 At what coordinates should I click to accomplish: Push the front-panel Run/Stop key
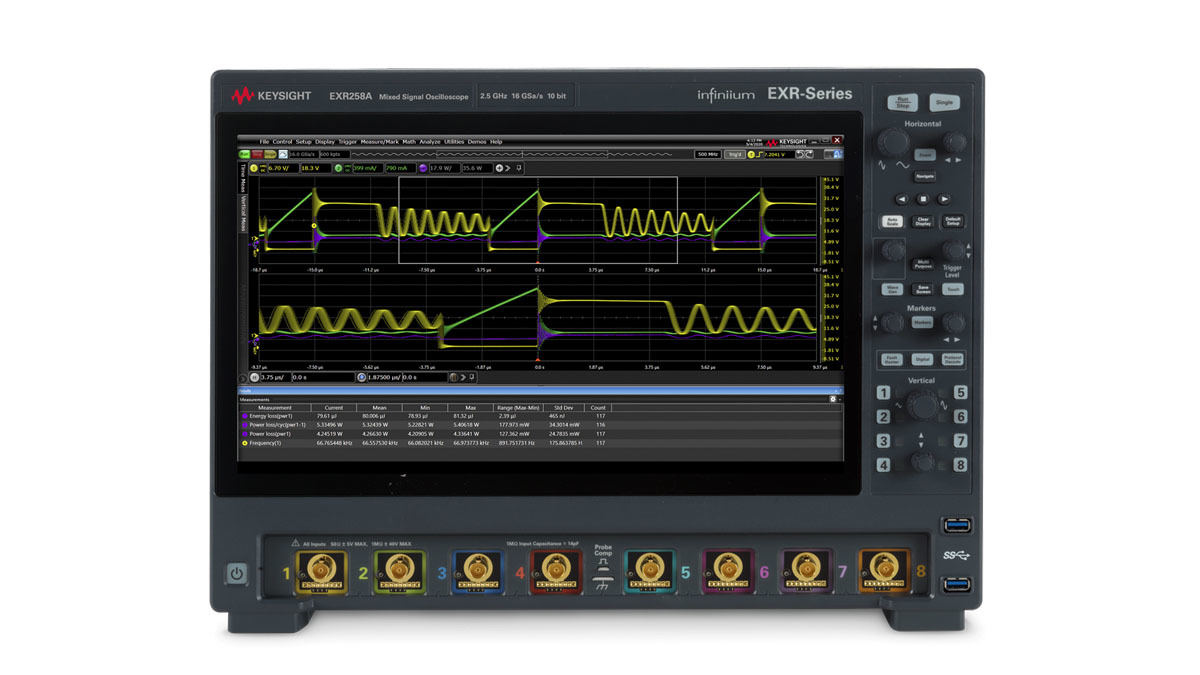902,102
